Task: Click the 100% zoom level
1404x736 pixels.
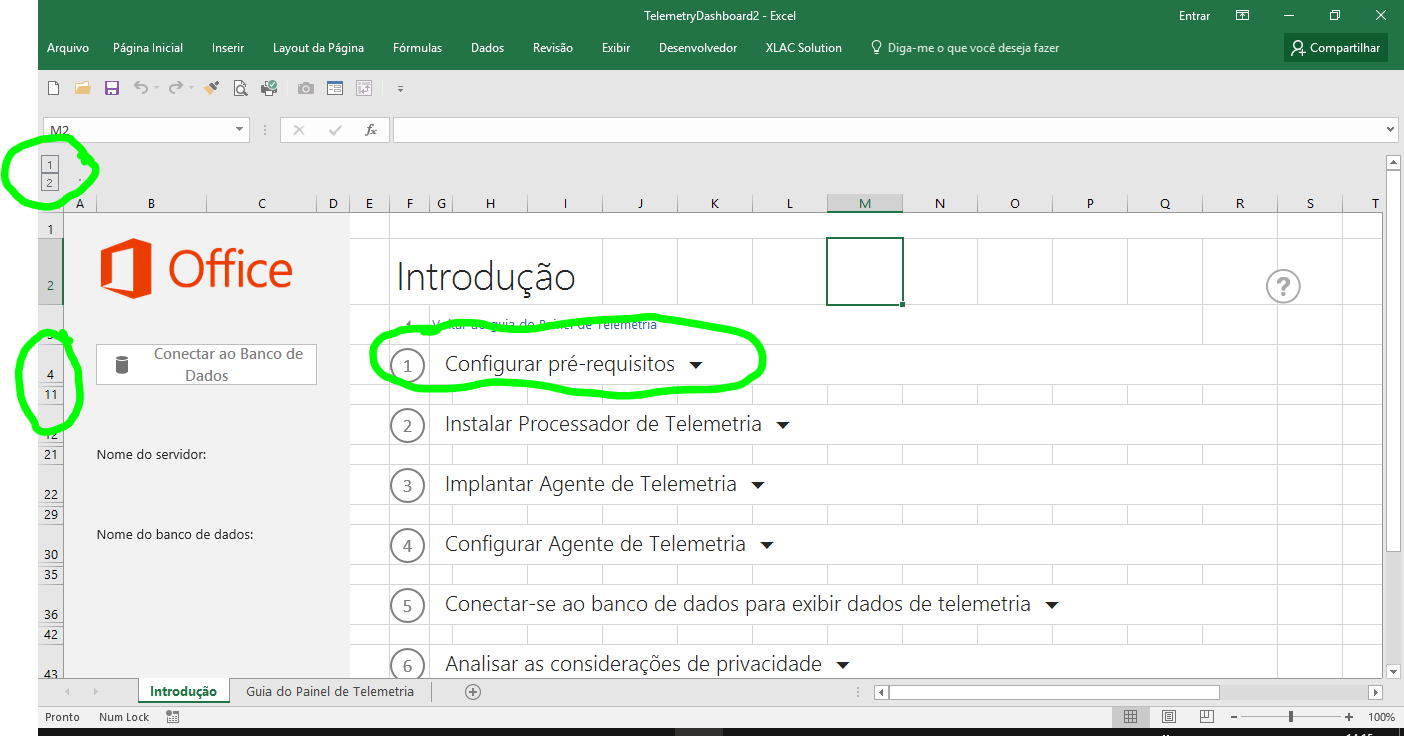Action: pyautogui.click(x=1381, y=717)
